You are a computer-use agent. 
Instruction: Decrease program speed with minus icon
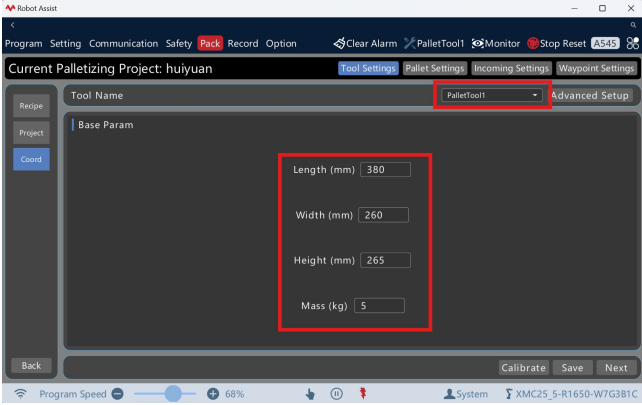tap(118, 394)
